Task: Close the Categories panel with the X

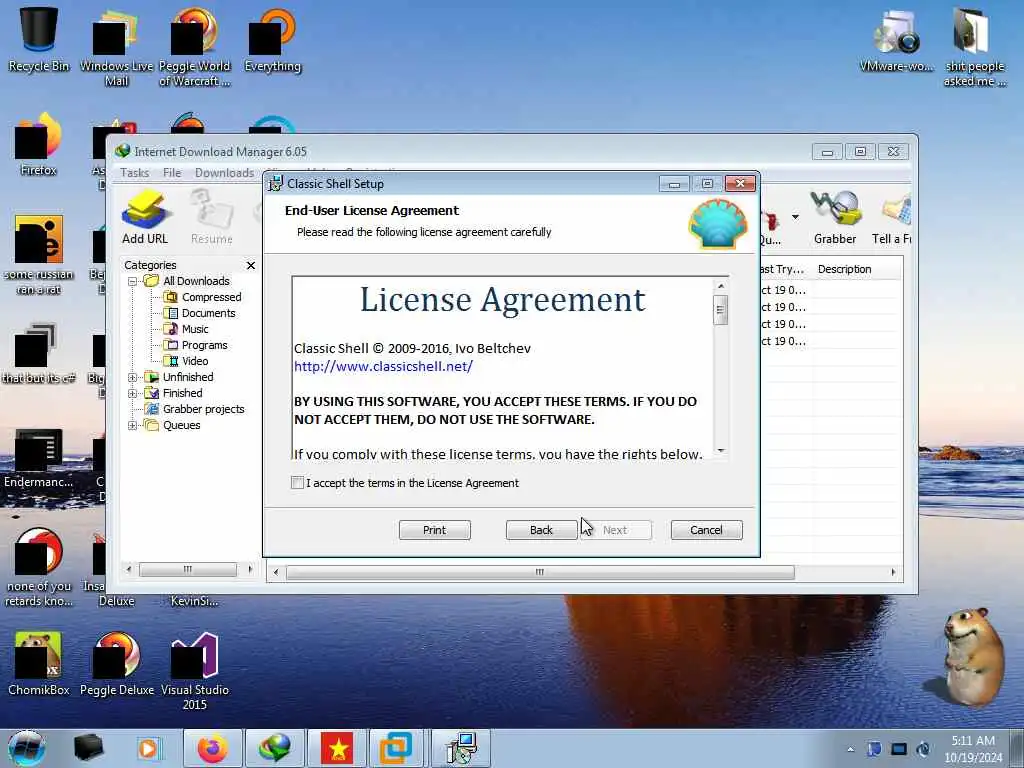Action: (251, 265)
